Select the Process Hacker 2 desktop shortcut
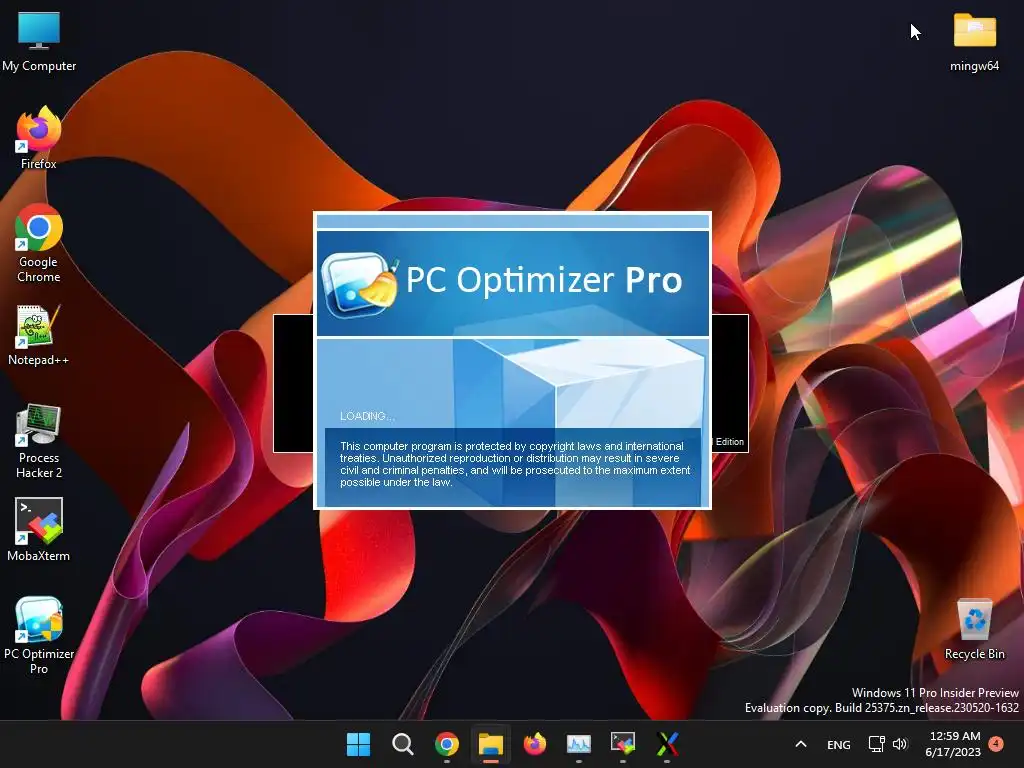Image resolution: width=1024 pixels, height=768 pixels. [39, 441]
